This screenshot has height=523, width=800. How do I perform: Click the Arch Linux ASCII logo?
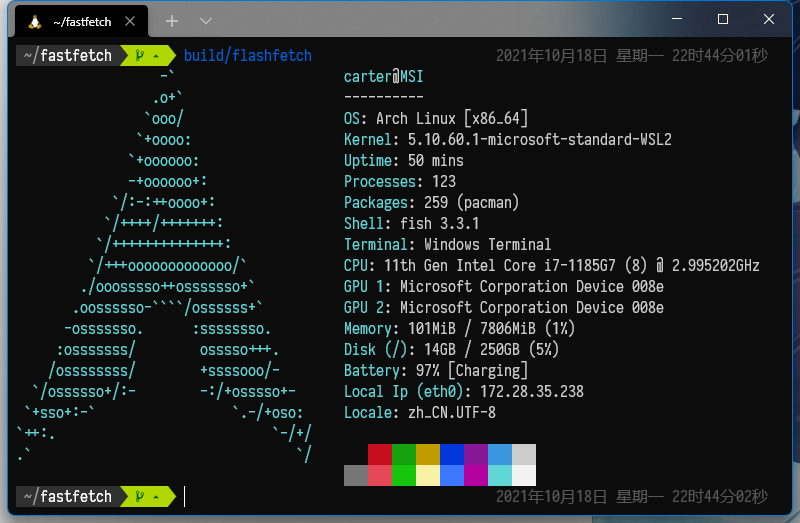(164, 265)
